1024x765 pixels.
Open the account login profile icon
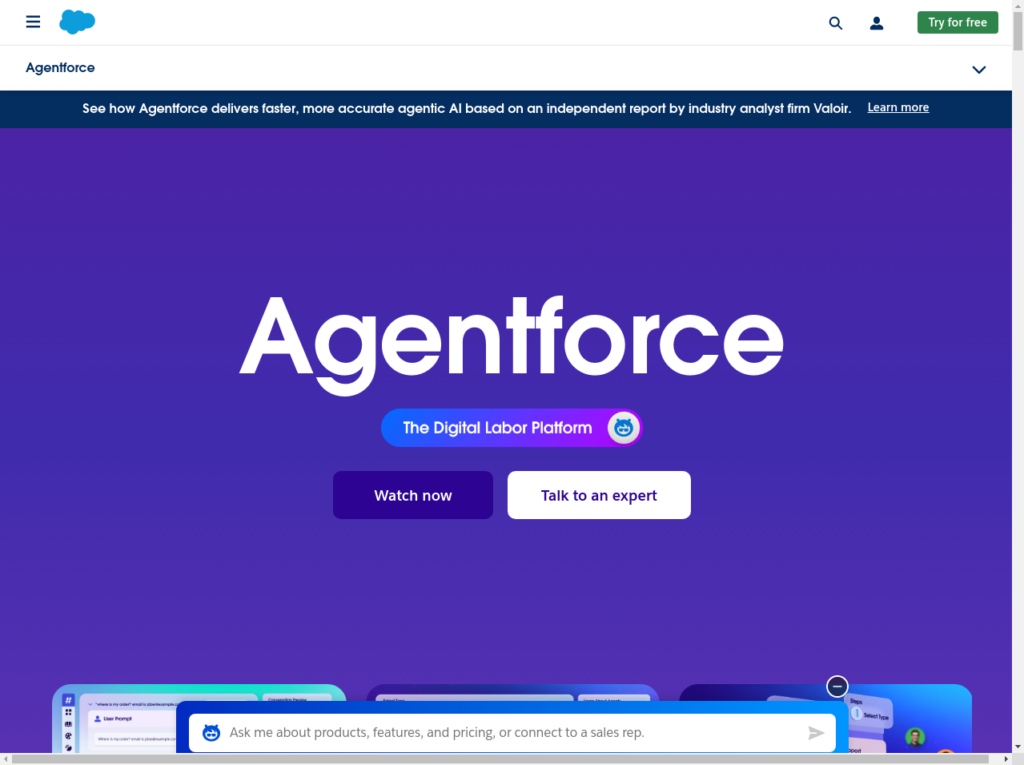876,24
